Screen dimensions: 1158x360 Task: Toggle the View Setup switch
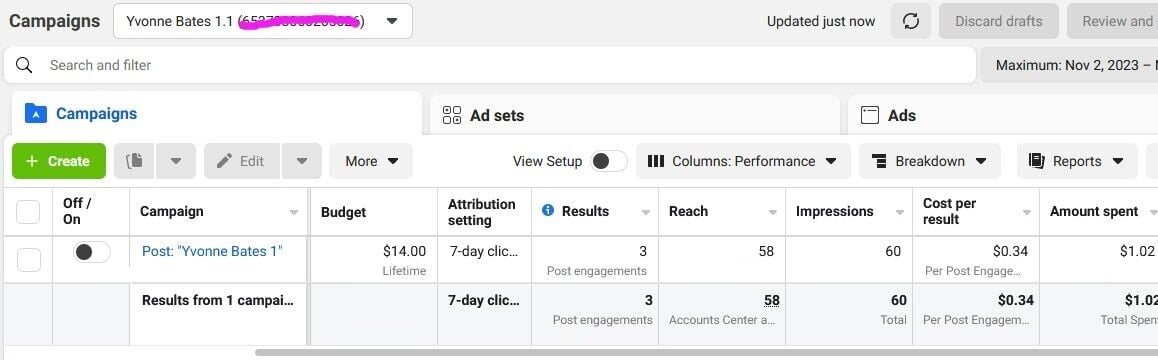[609, 161]
